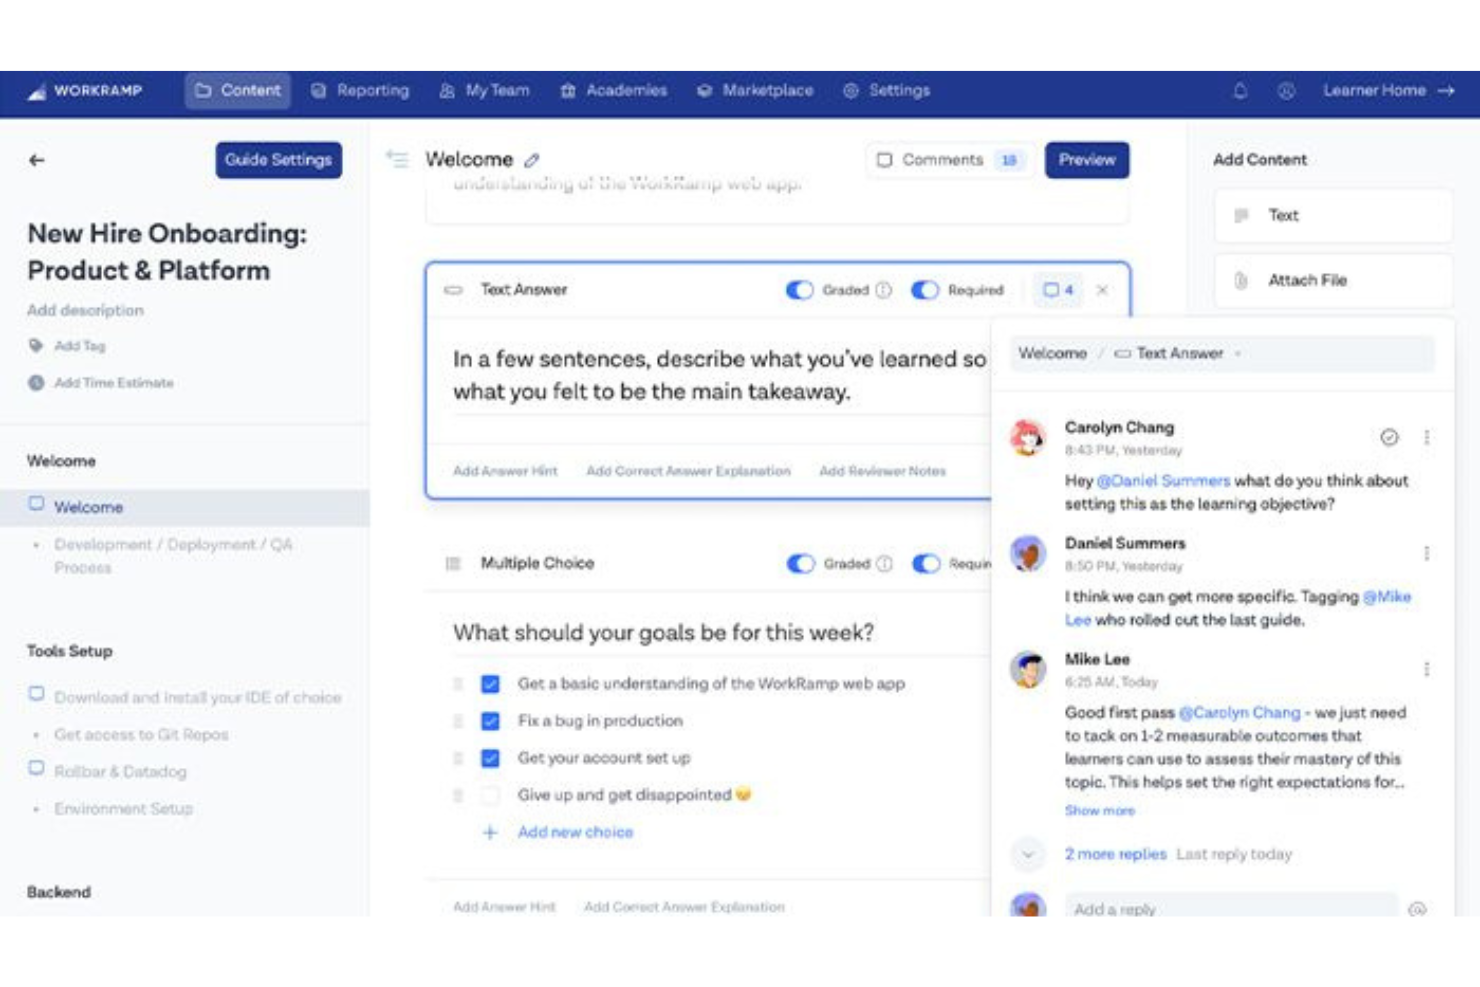Click the mention icon in the reply box
The width and height of the screenshot is (1480, 987).
[1417, 909]
